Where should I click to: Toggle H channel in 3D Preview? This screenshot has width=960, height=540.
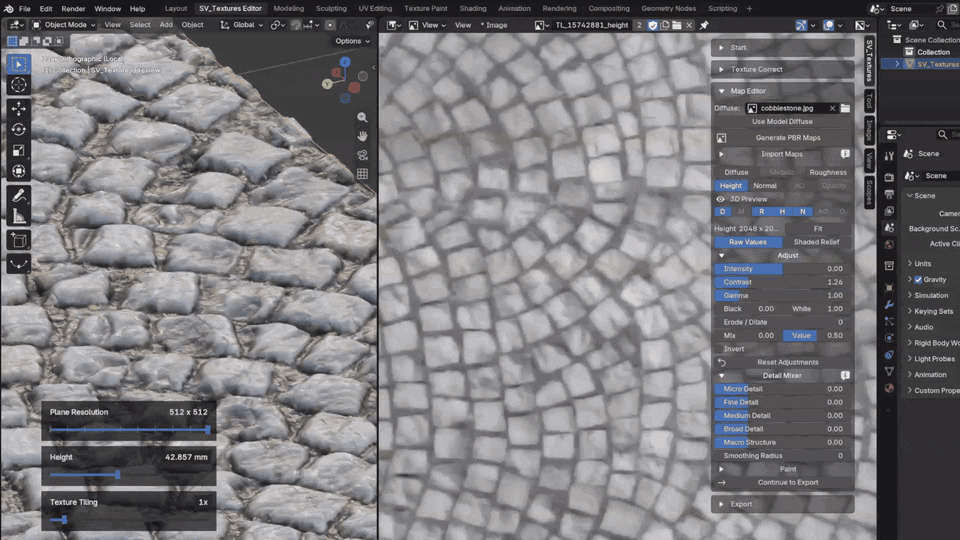tap(782, 212)
